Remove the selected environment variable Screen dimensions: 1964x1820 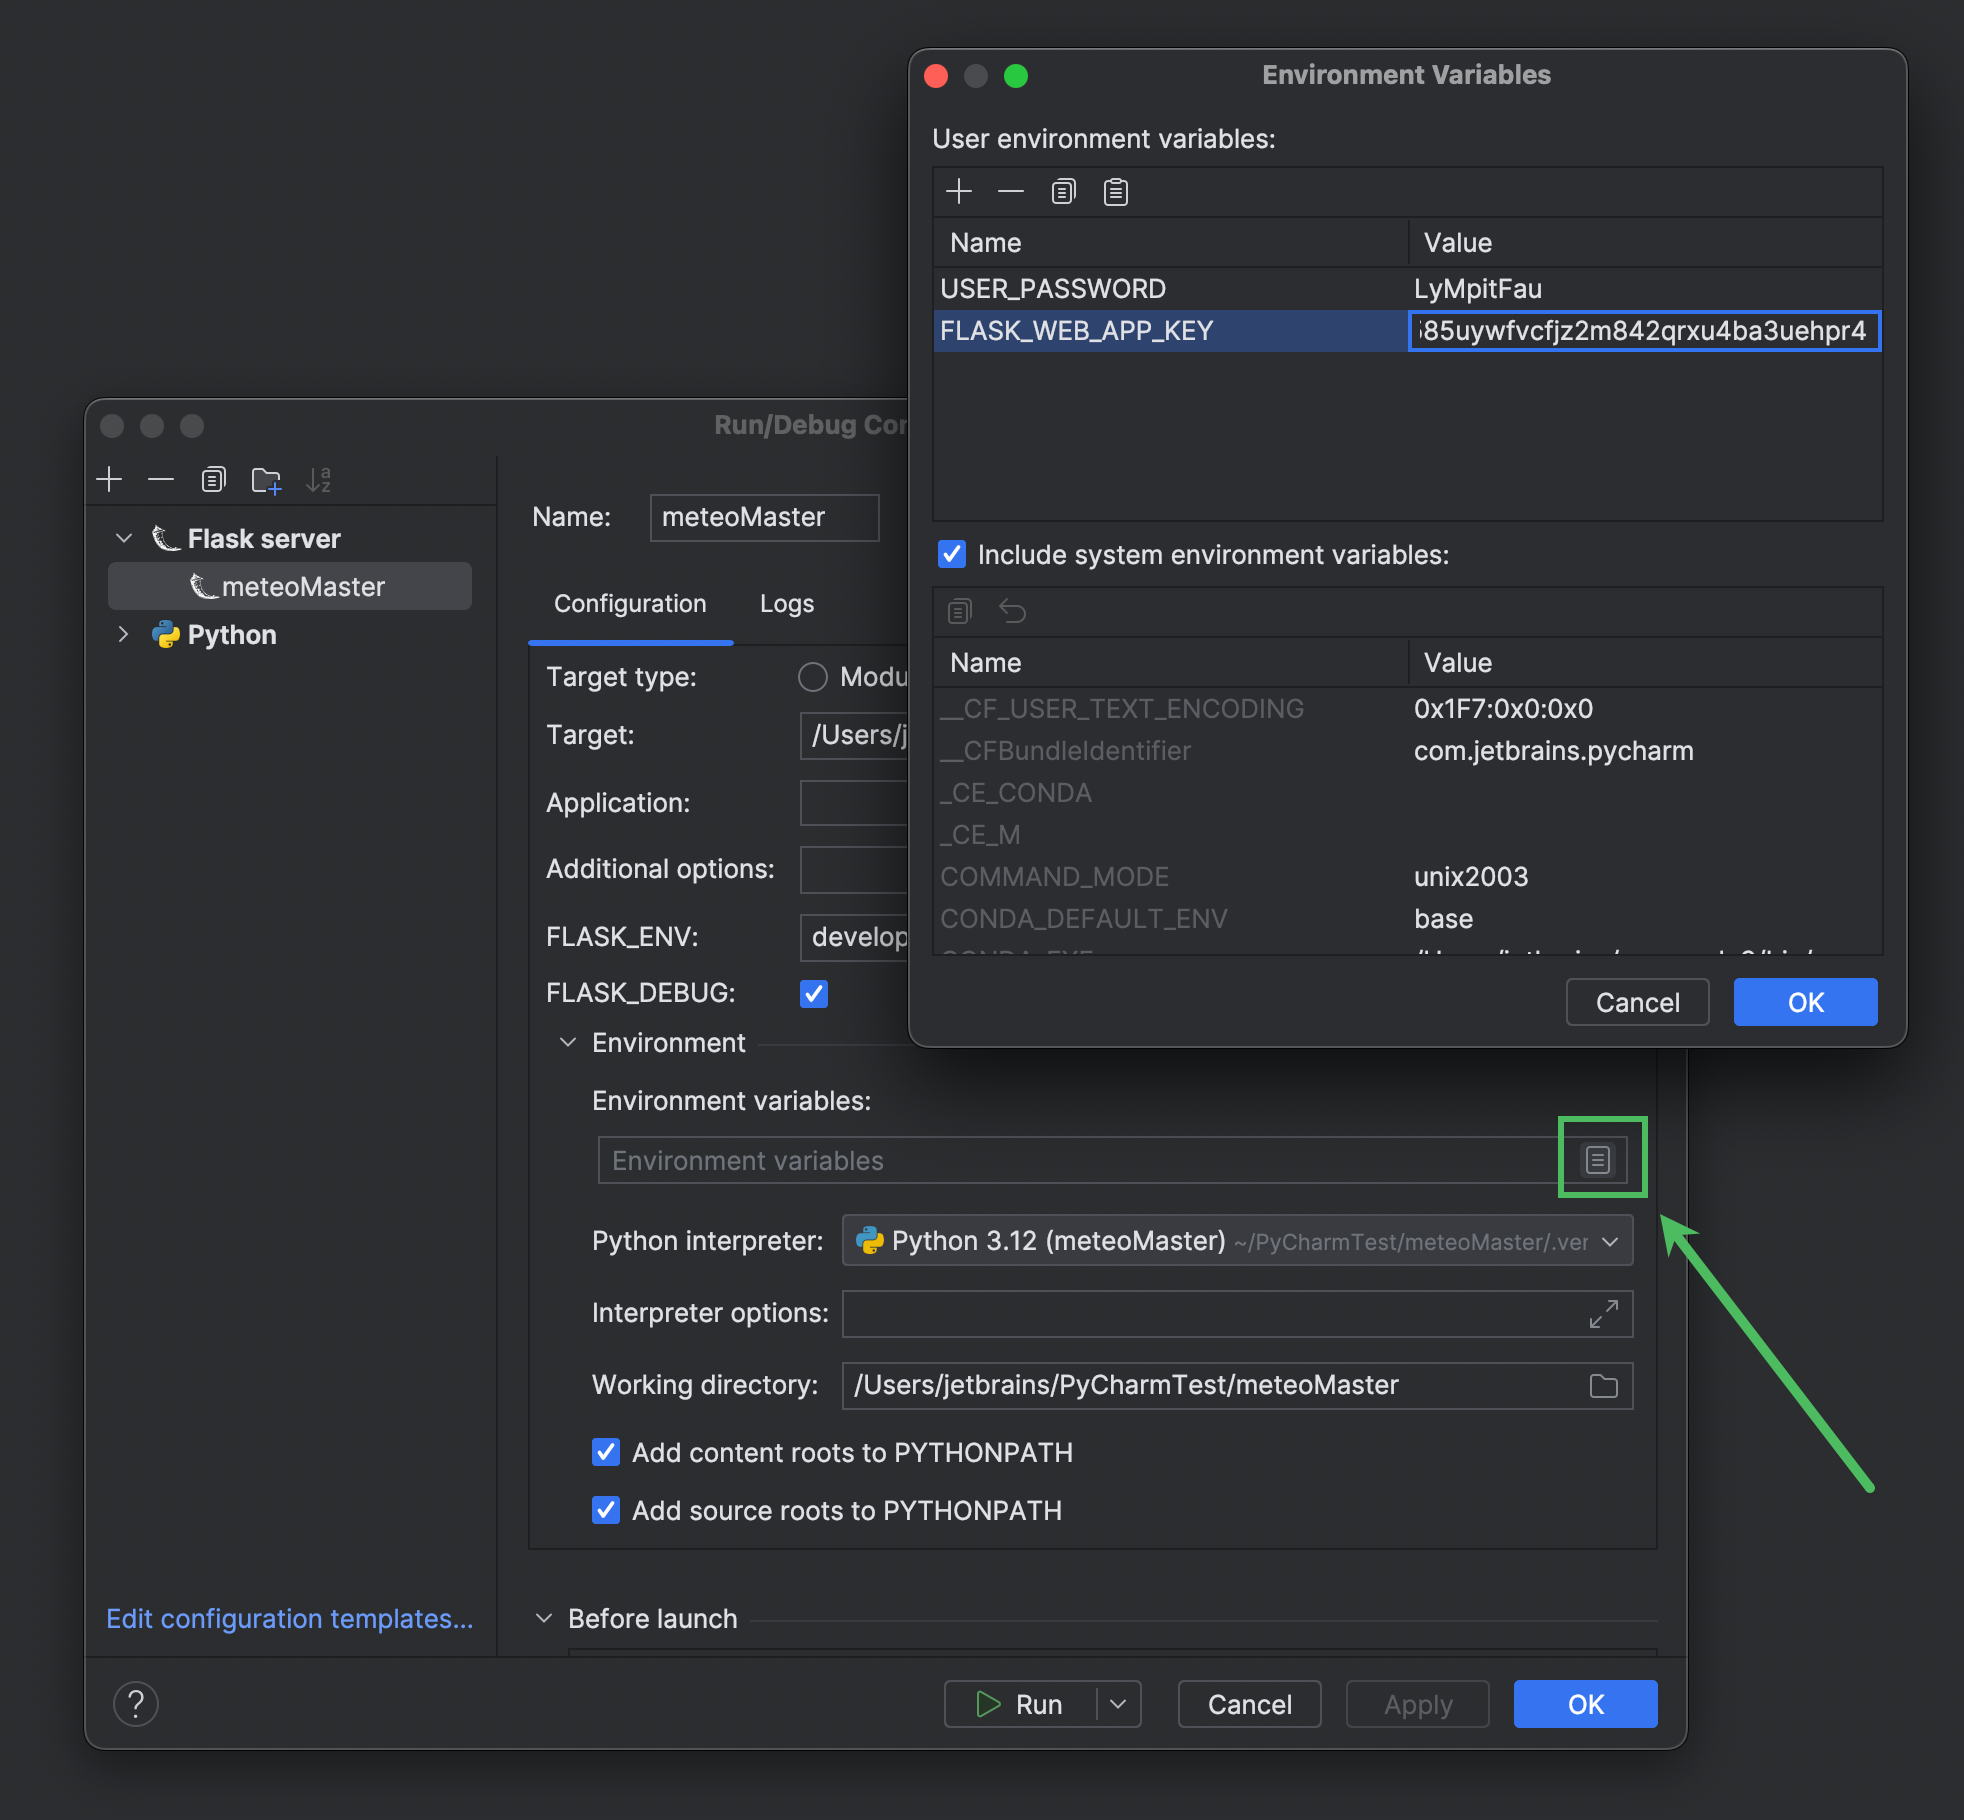pos(1010,191)
